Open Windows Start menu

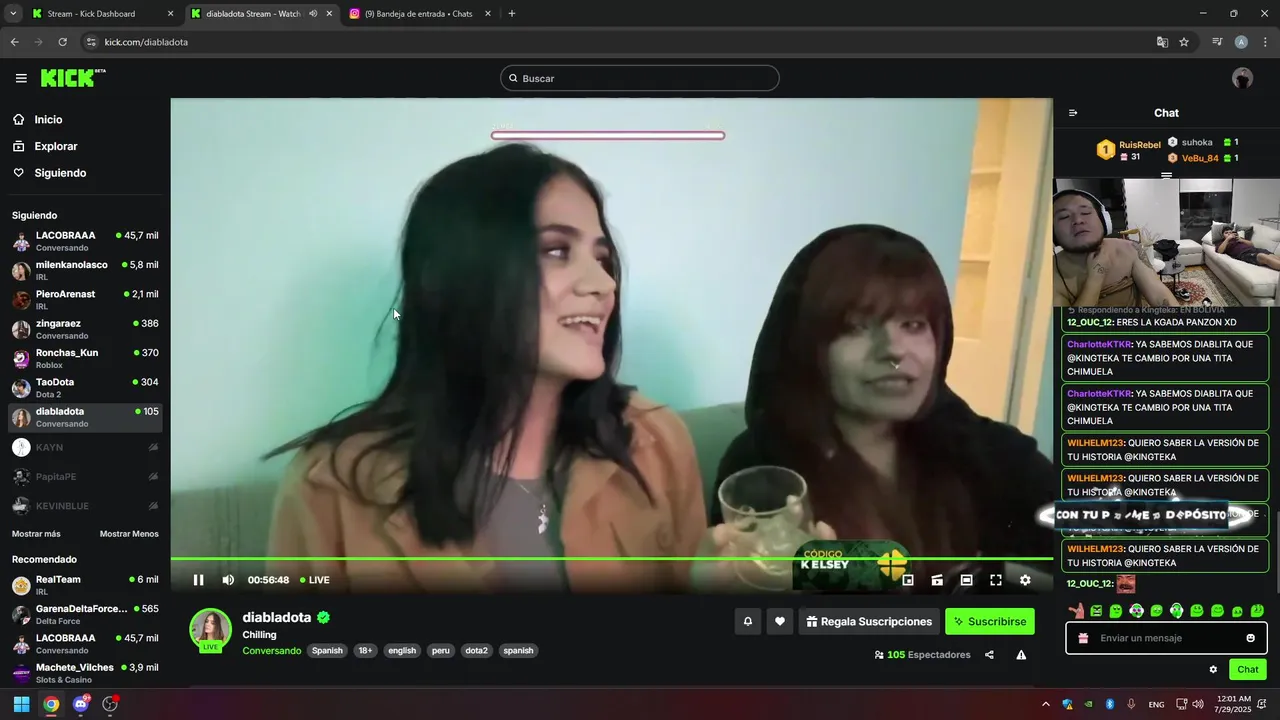tap(21, 704)
